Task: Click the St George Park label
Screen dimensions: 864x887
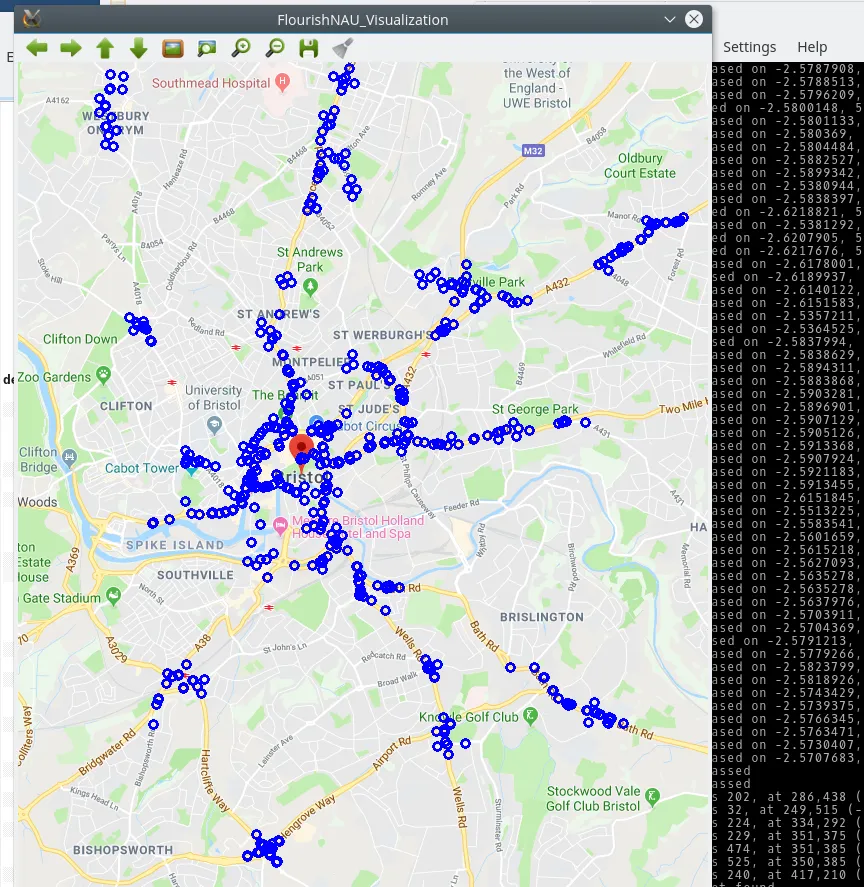Action: click(x=535, y=409)
